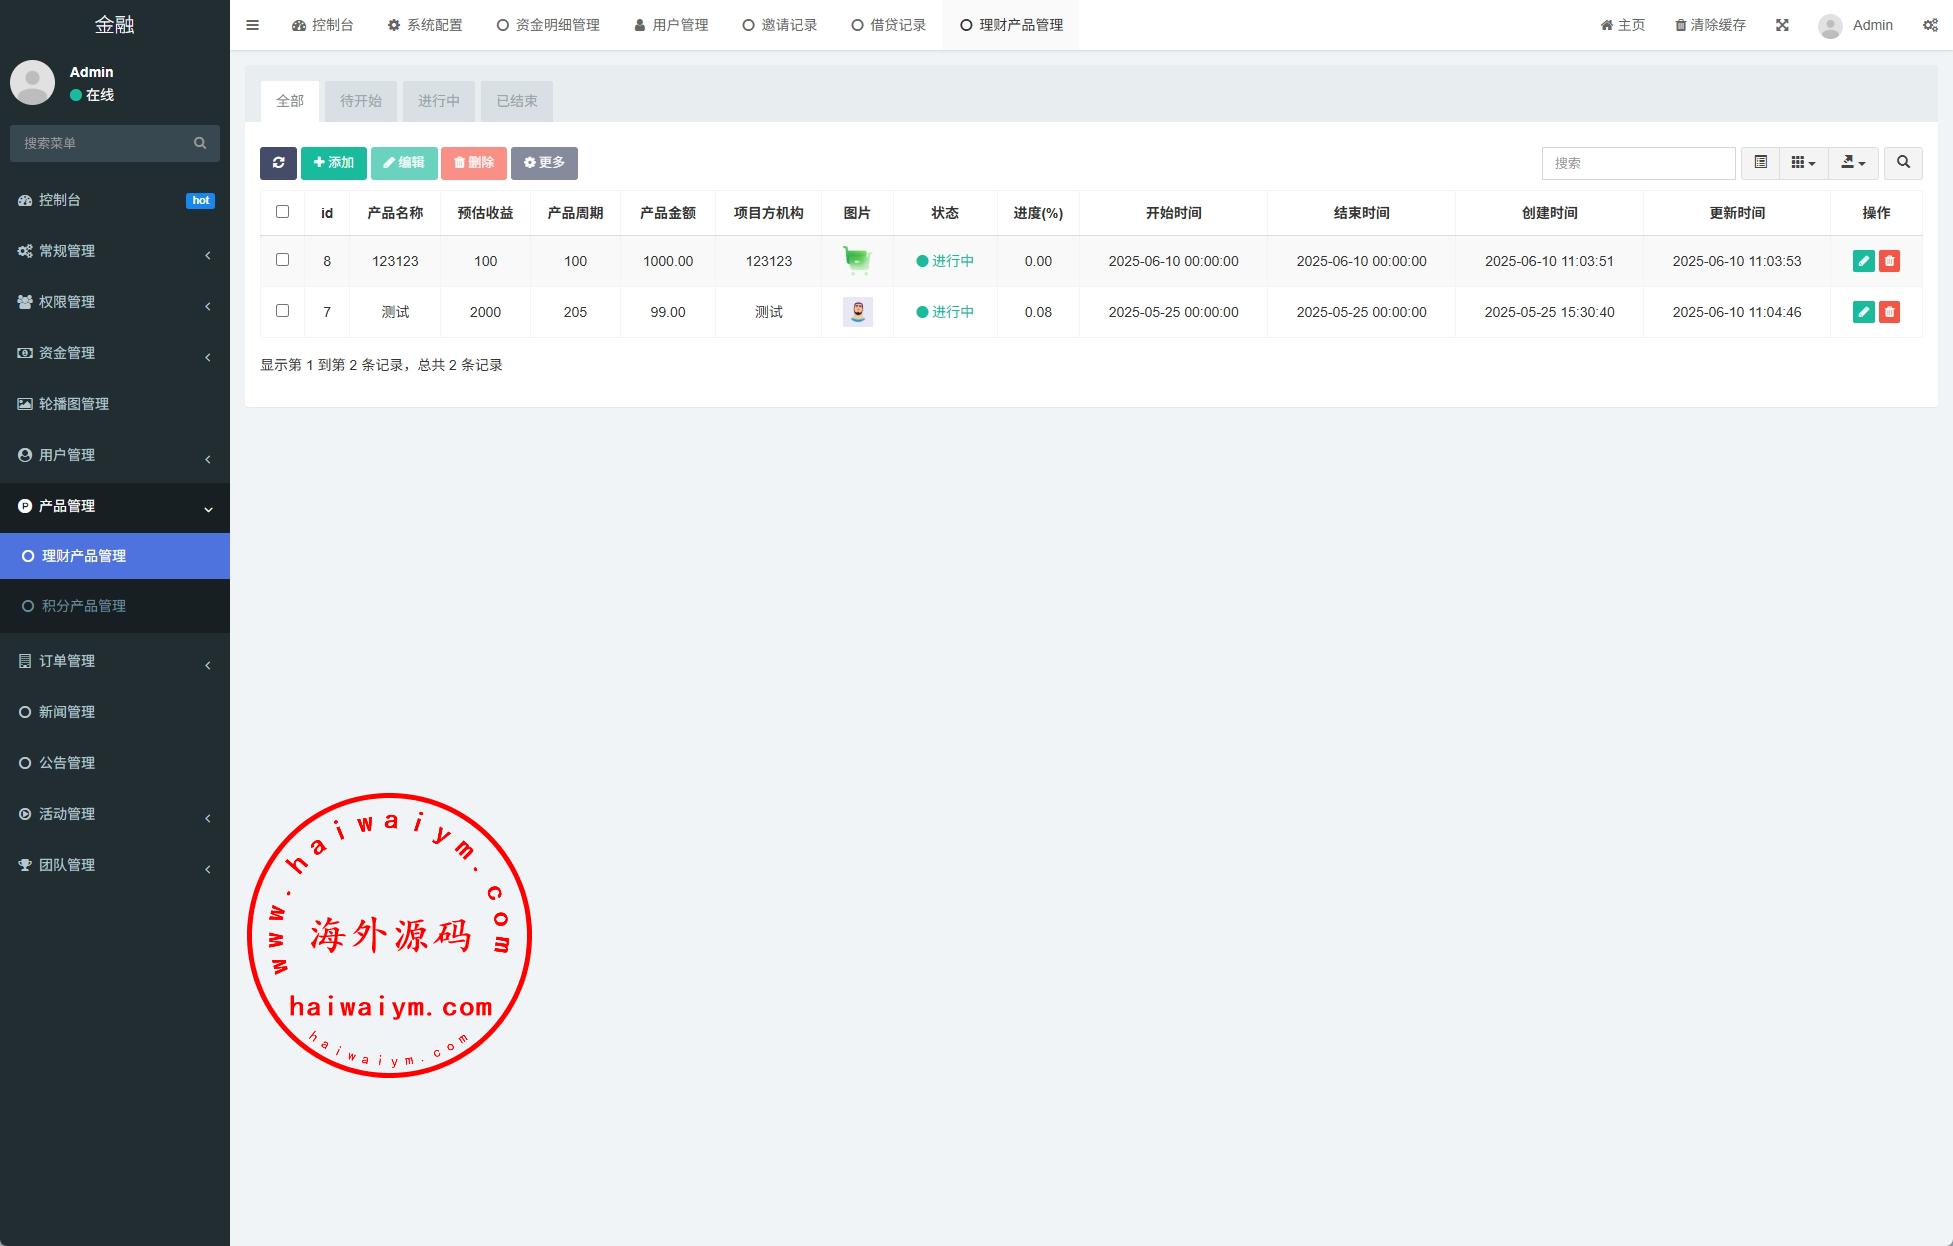The height and width of the screenshot is (1246, 1953).
Task: Click the table 搜索 input field
Action: (x=1638, y=163)
